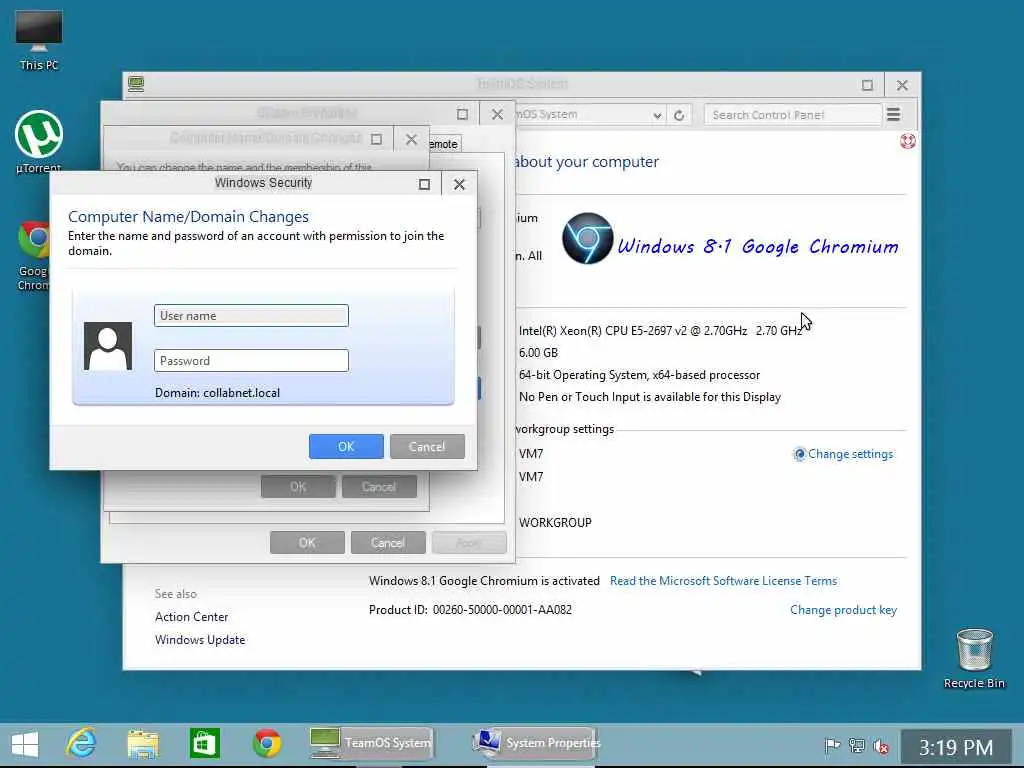
Task: Open the hamburger menu beside Search Control Panel
Action: [893, 115]
